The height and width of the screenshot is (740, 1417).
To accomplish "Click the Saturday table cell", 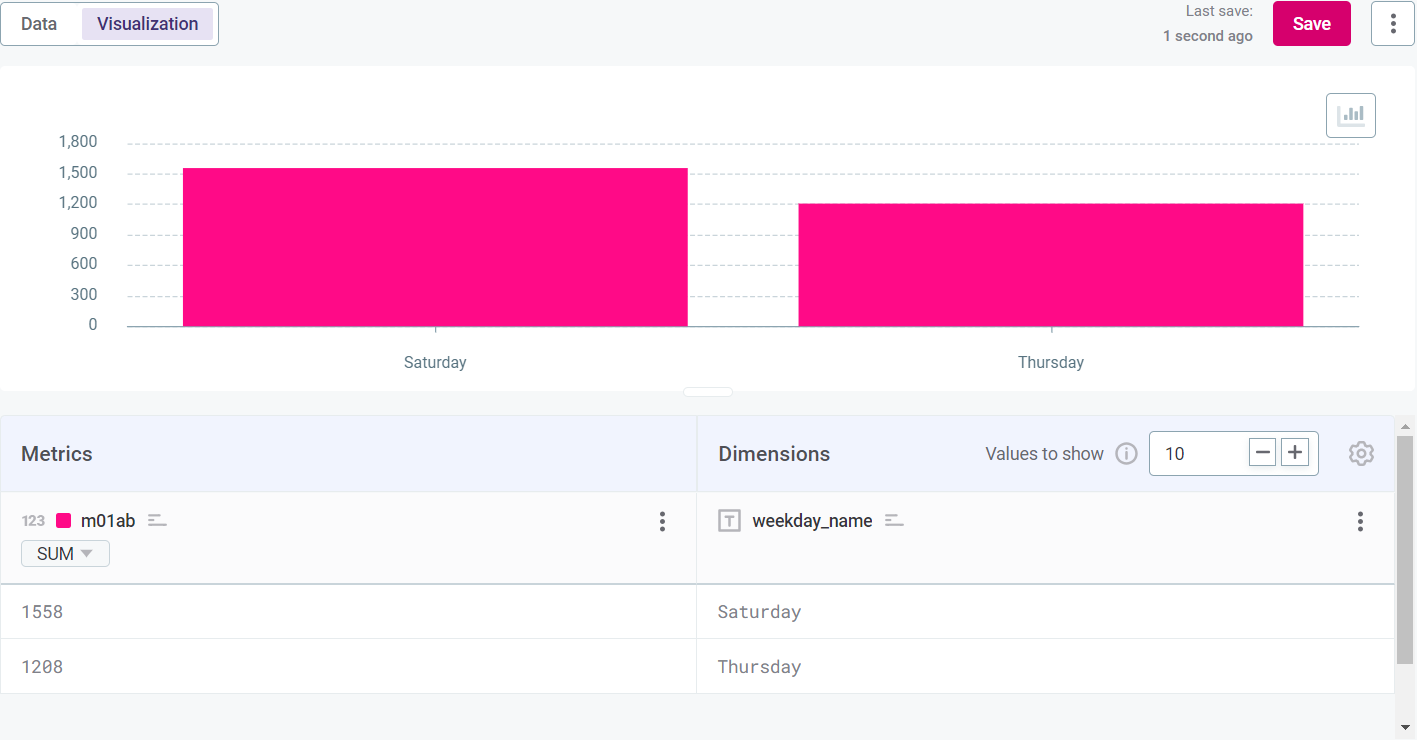I will 1045,611.
